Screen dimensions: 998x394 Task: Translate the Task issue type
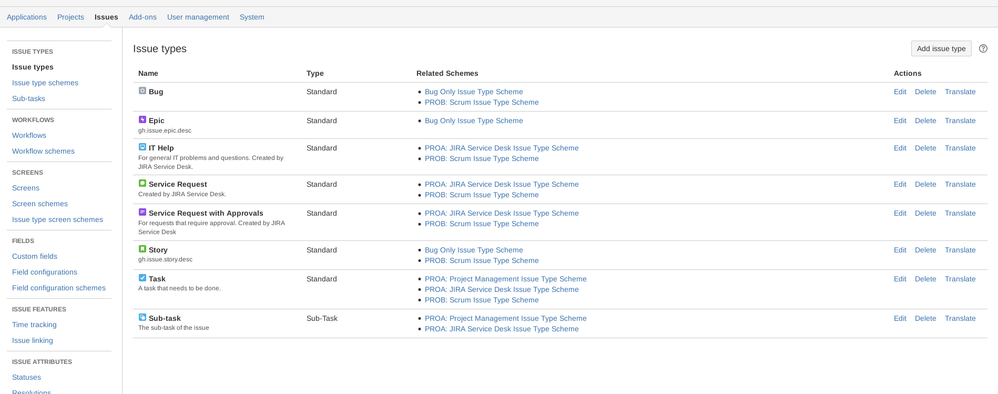960,279
